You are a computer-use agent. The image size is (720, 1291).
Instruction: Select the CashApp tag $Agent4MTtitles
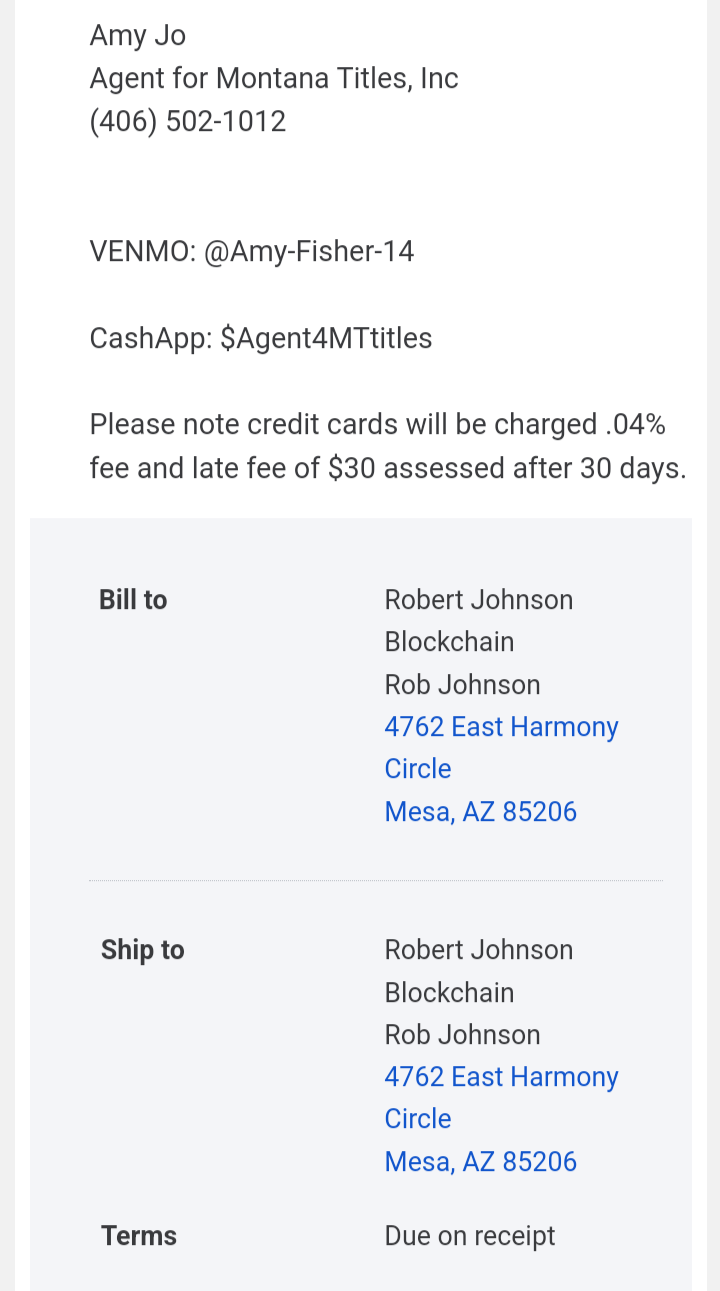(x=326, y=338)
